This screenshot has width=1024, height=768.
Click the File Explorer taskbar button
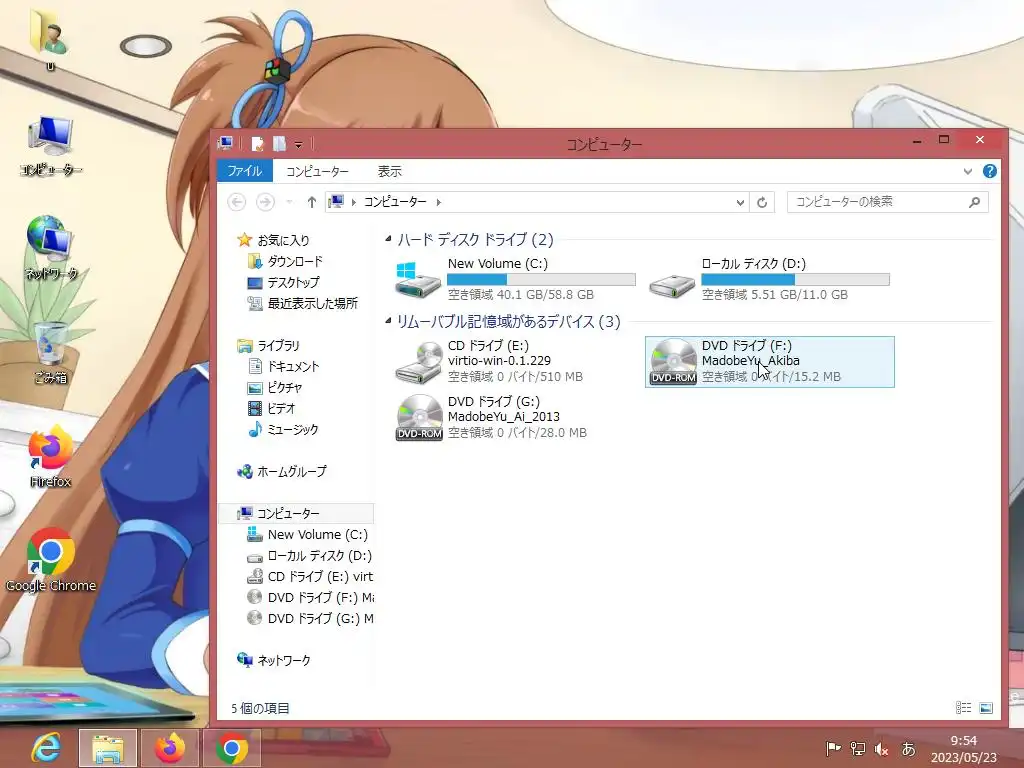click(x=108, y=748)
